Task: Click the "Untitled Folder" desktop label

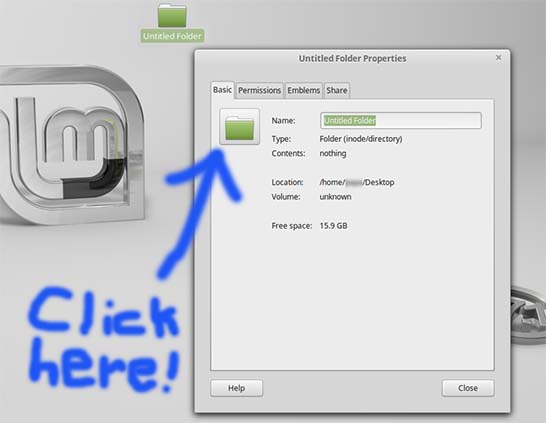Action: [172, 36]
